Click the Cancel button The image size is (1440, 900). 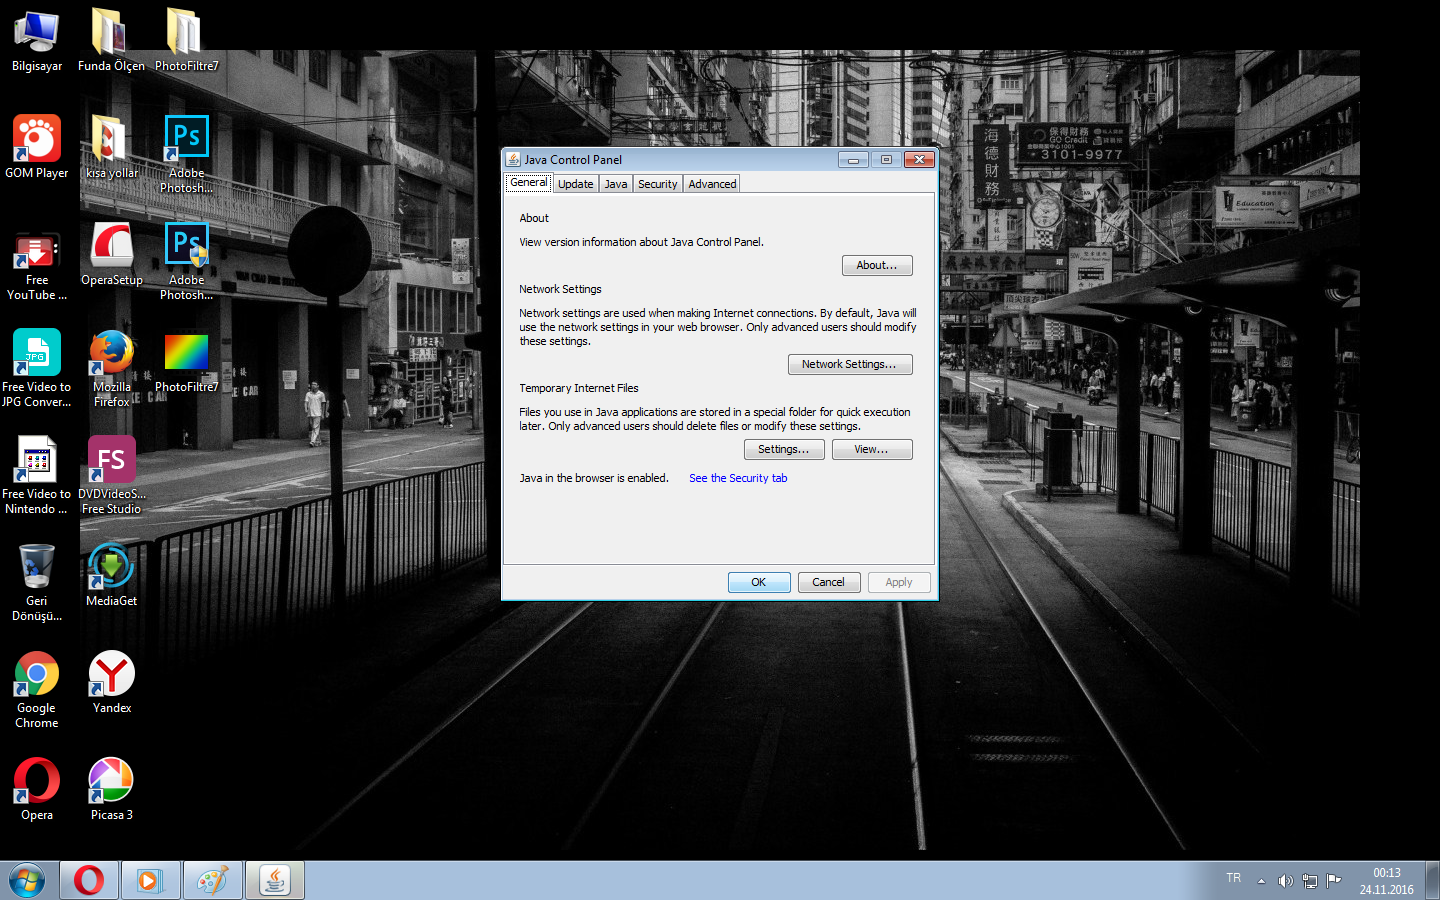coord(829,582)
